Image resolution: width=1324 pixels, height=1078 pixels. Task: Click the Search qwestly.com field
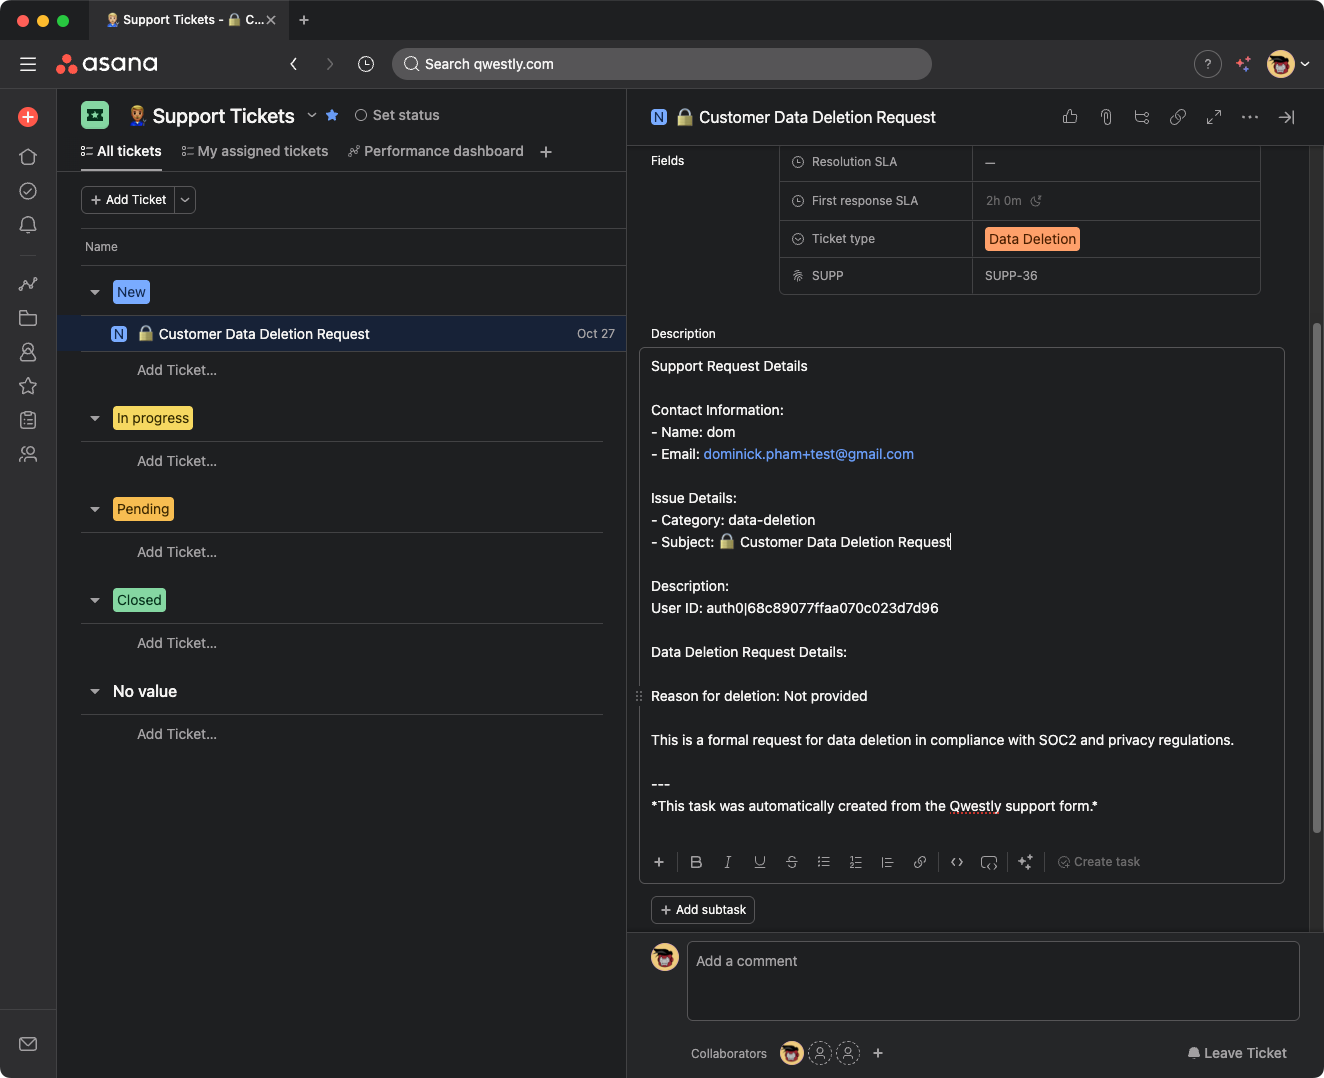pyautogui.click(x=662, y=64)
